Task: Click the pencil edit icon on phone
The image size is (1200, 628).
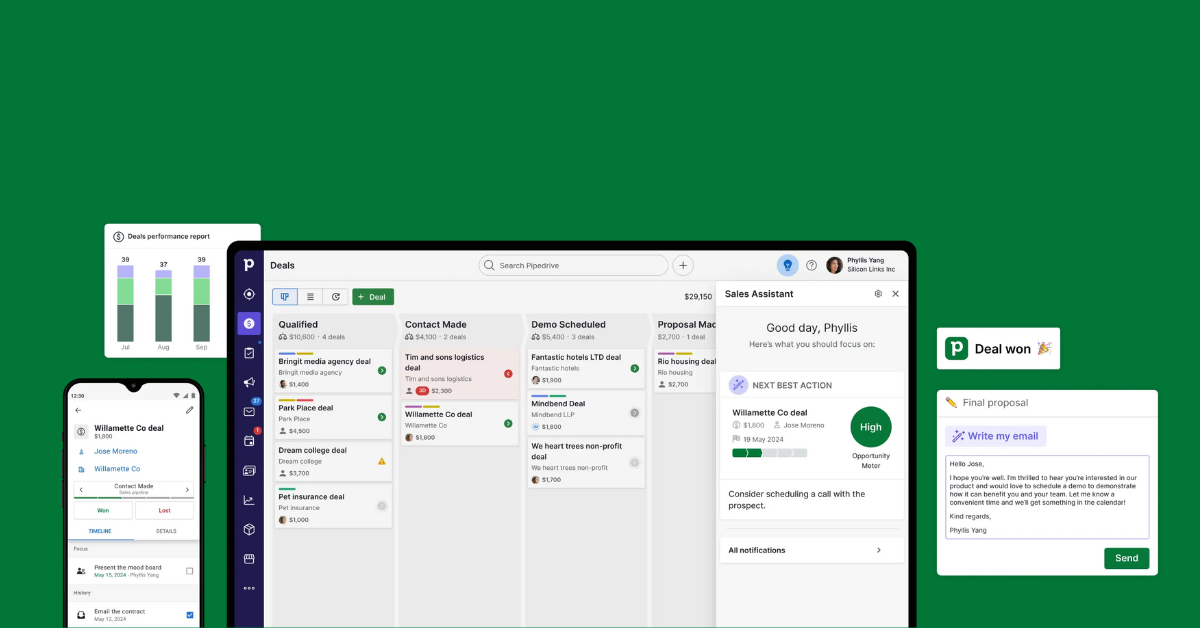Action: tap(190, 410)
